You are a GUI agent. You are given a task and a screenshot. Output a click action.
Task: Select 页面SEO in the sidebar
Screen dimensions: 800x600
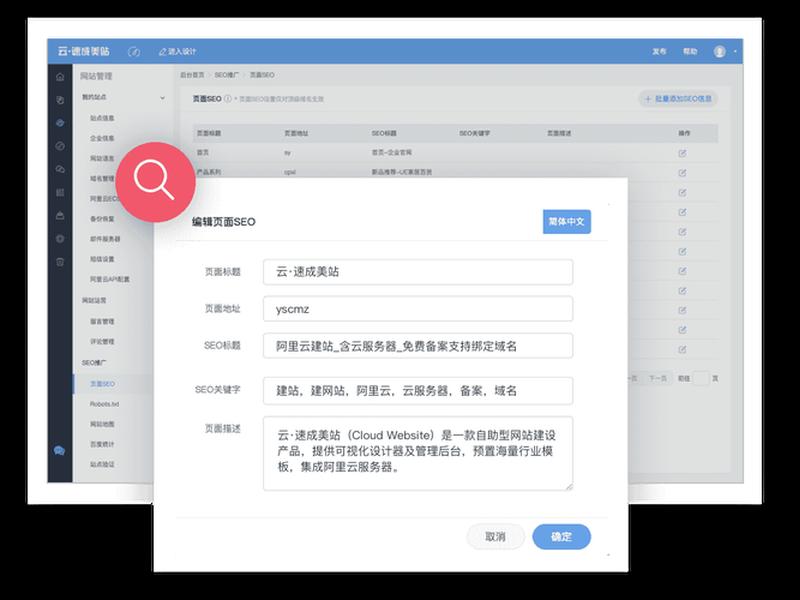pyautogui.click(x=103, y=384)
